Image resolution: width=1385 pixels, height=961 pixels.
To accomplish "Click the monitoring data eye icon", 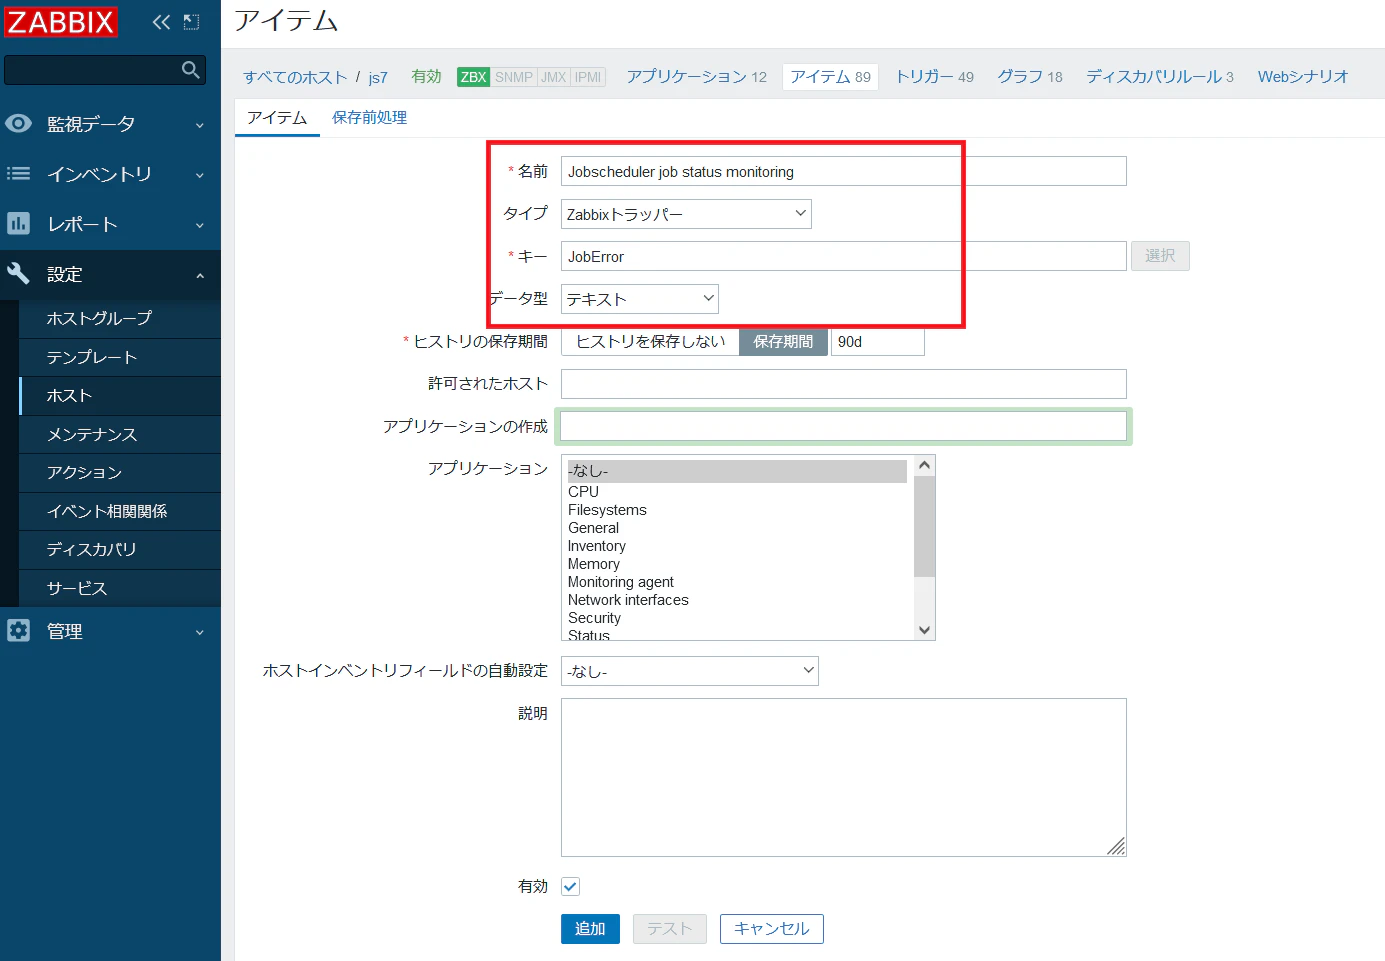I will pos(18,123).
